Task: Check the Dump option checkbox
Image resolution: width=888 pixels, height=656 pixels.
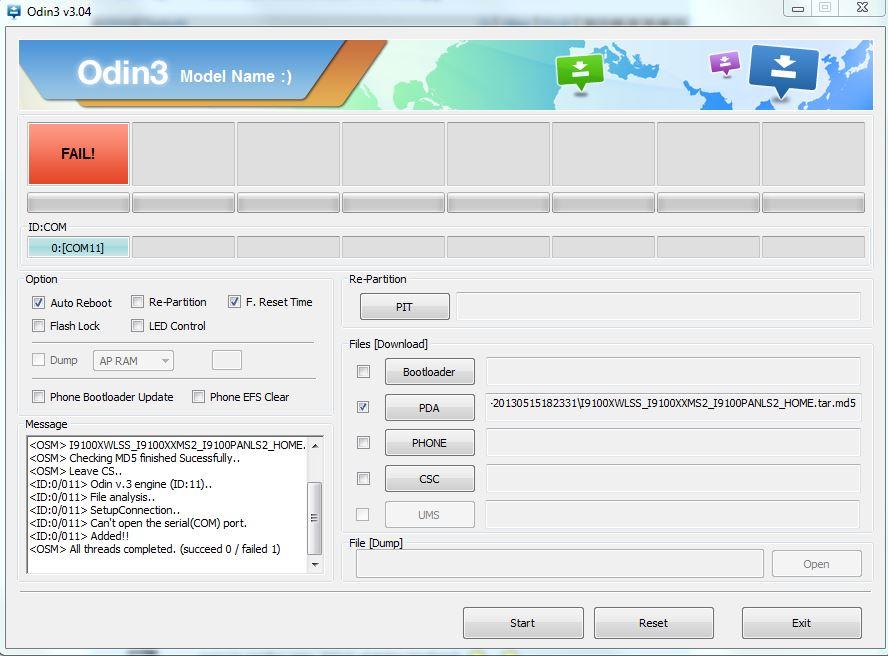Action: point(38,360)
